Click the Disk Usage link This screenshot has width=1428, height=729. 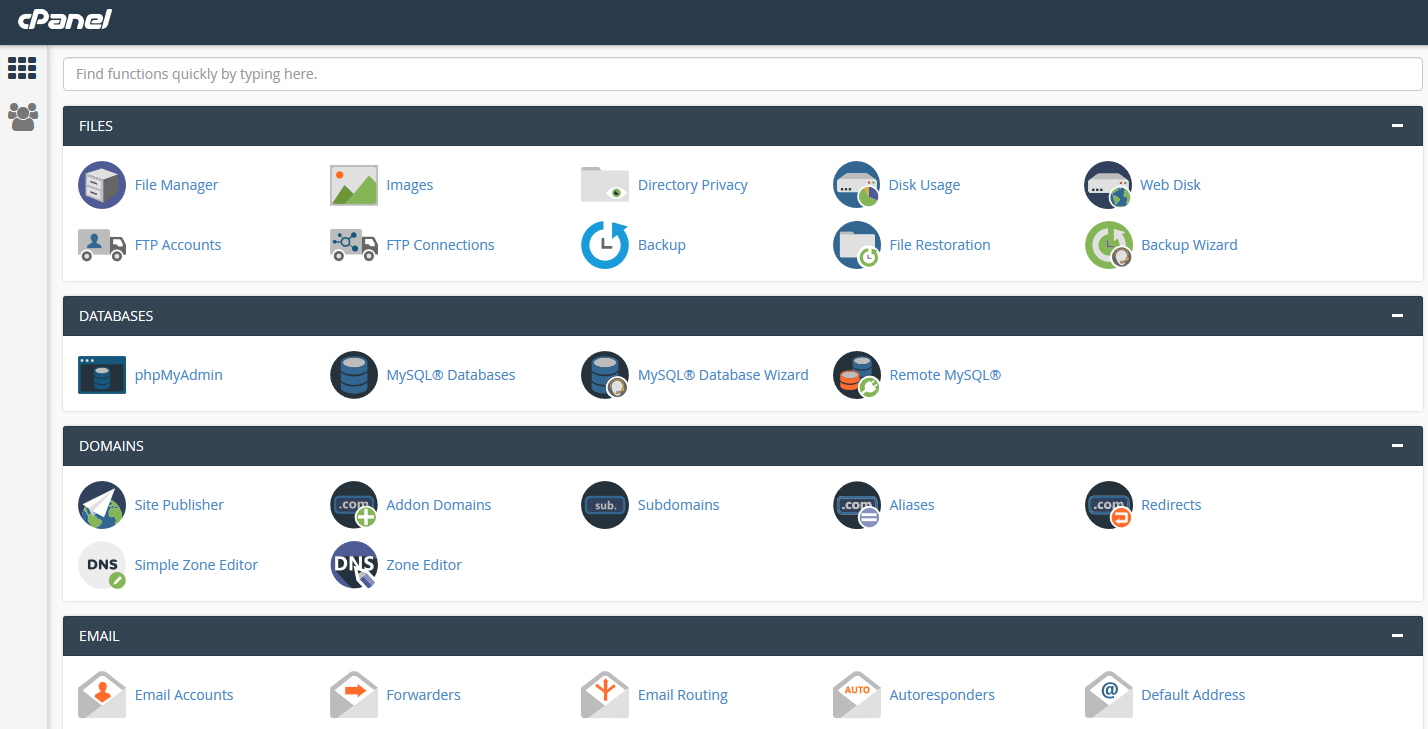pyautogui.click(x=925, y=185)
